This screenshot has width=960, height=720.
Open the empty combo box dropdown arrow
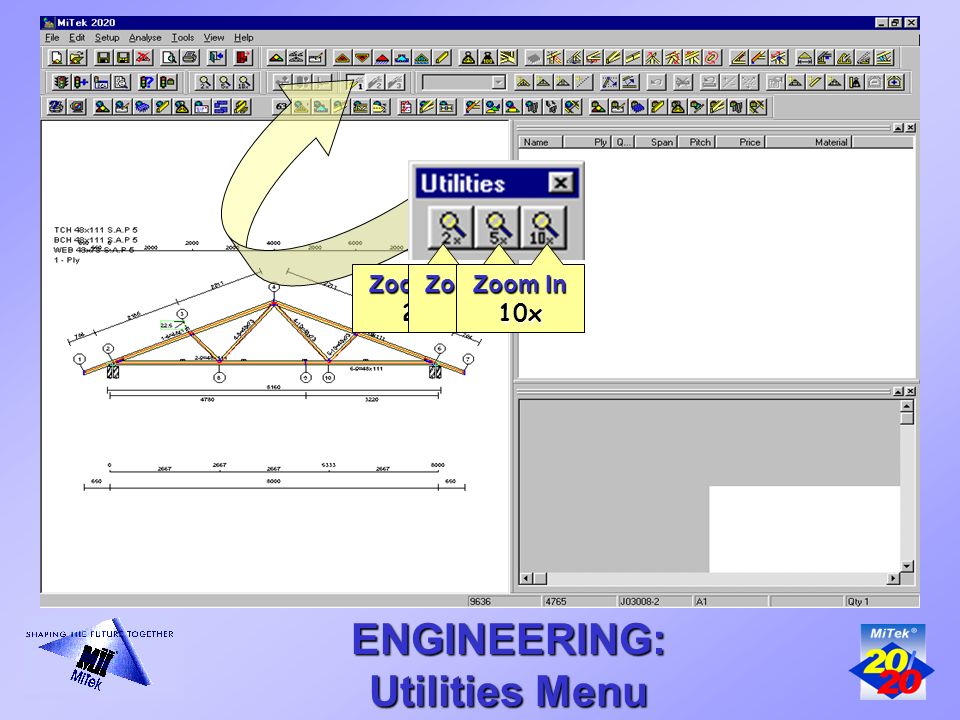click(x=499, y=82)
